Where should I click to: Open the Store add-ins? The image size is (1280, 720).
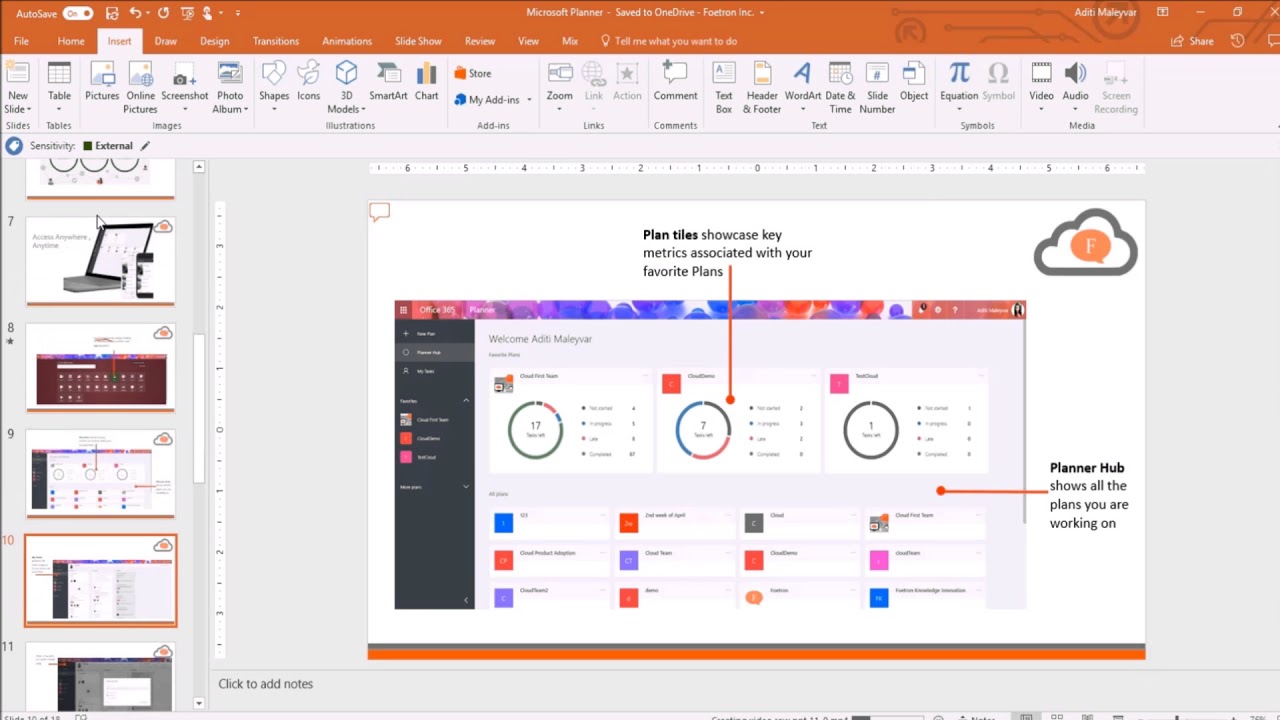click(x=472, y=73)
